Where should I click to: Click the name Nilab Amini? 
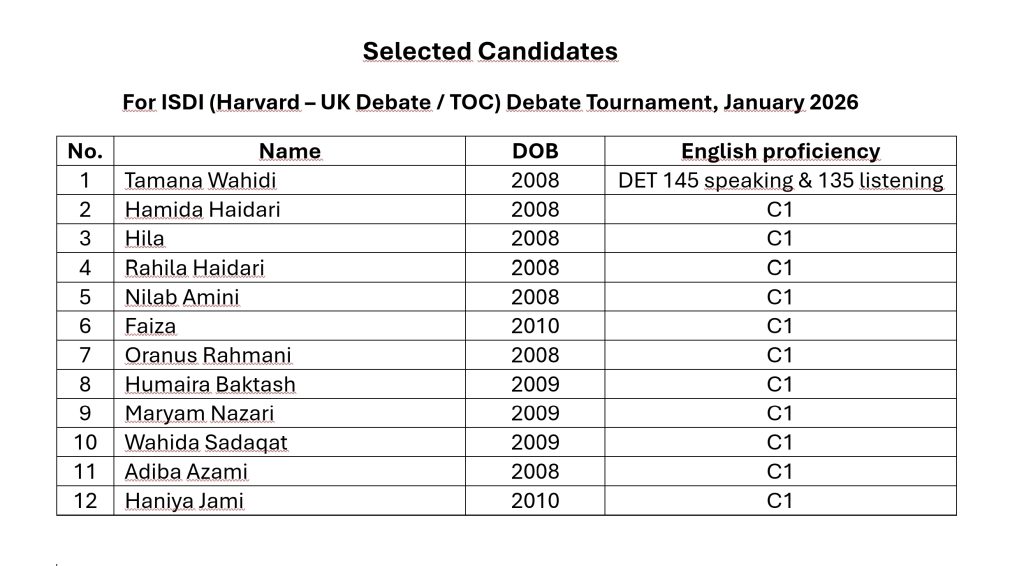point(182,297)
